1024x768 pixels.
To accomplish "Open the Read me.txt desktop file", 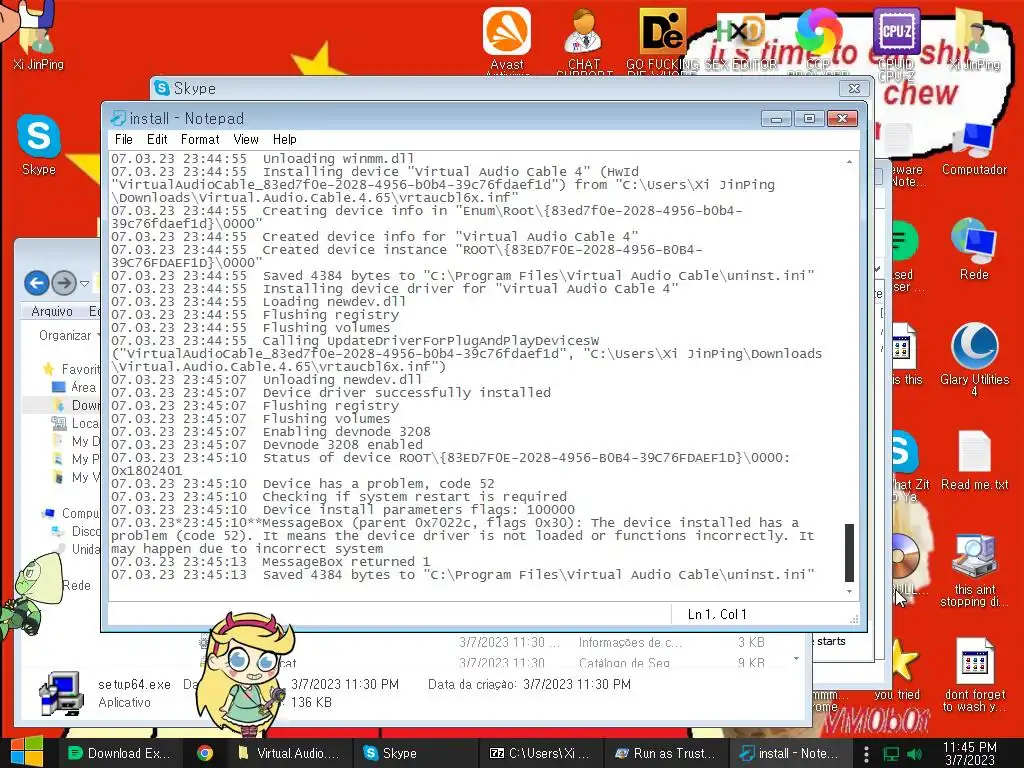I will [974, 460].
